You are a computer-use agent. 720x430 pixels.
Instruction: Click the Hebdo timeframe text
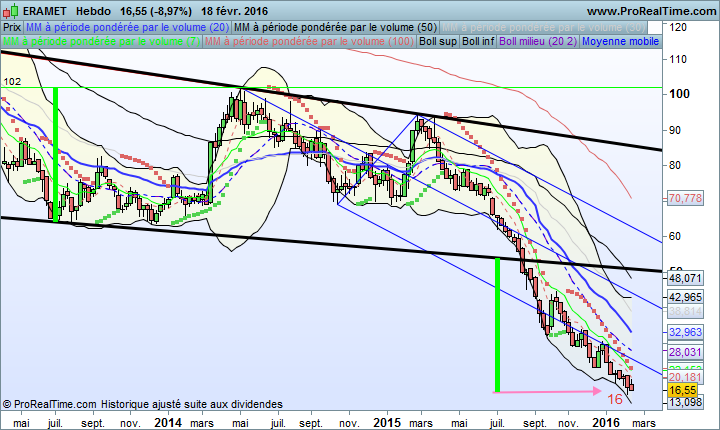tap(93, 11)
